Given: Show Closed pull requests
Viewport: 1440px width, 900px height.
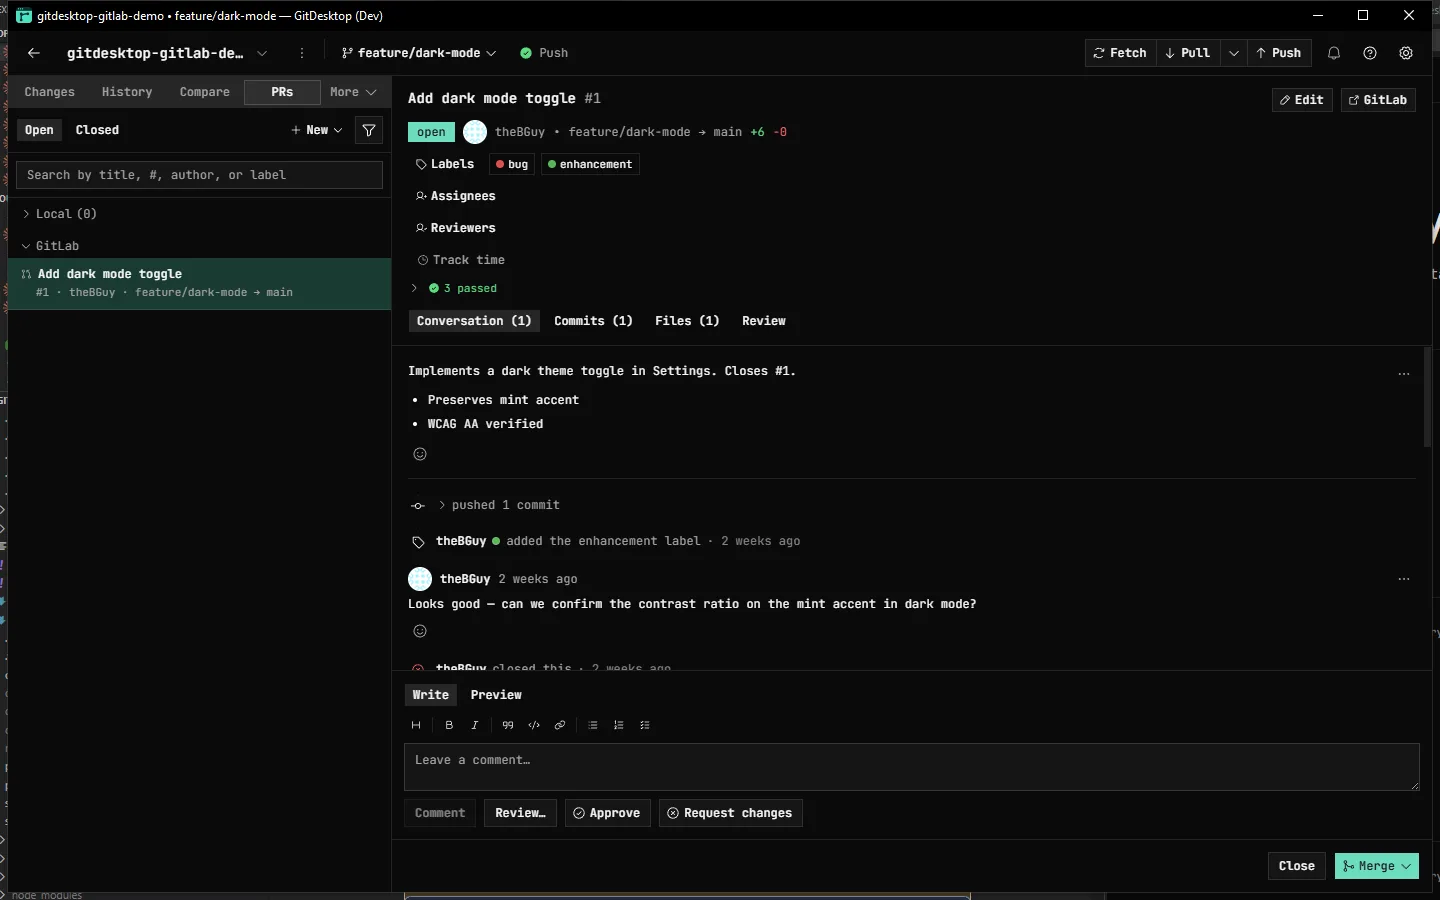Looking at the screenshot, I should pos(97,130).
